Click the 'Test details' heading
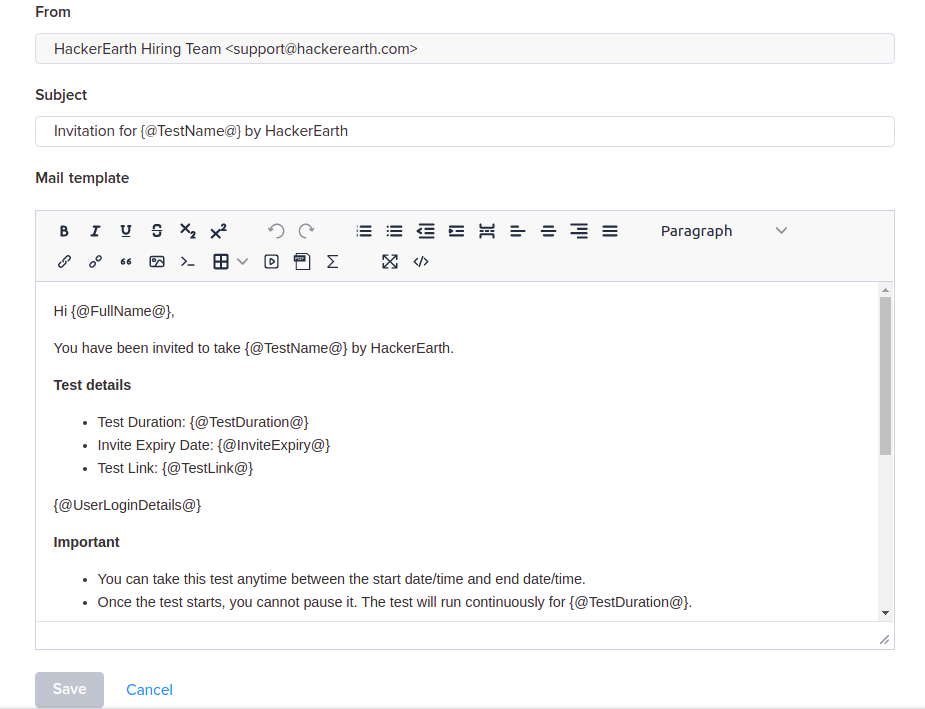This screenshot has width=925, height=709. pos(92,385)
